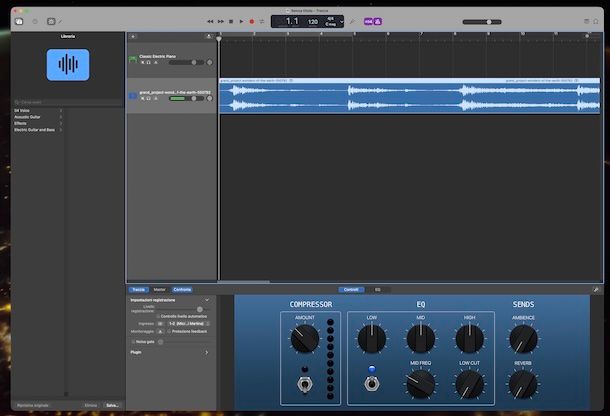Open the Library button in the toolbar

click(19, 22)
